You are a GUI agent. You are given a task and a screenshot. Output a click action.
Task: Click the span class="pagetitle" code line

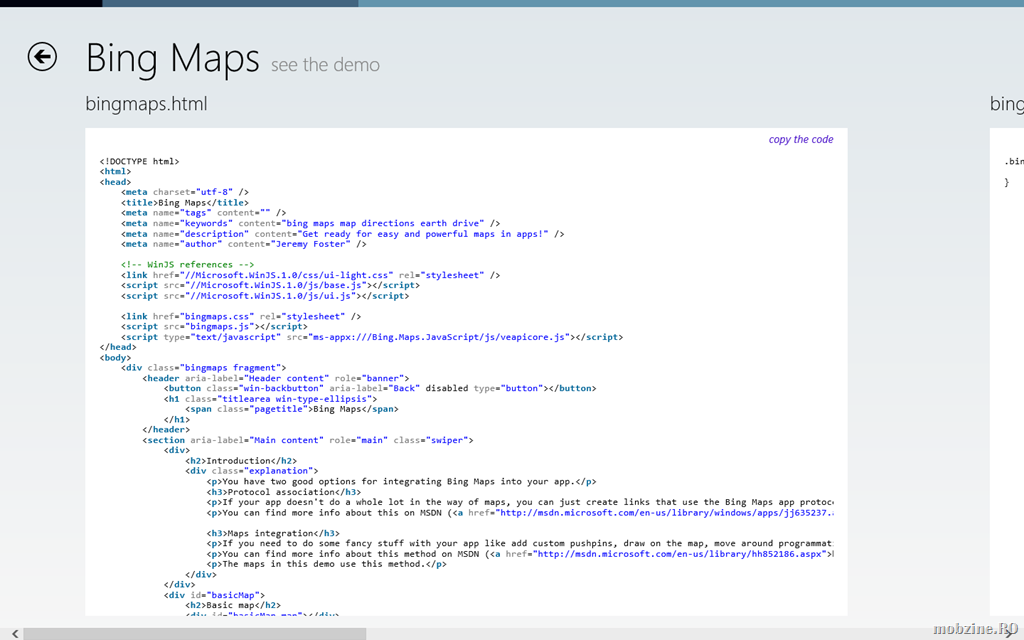pyautogui.click(x=292, y=409)
